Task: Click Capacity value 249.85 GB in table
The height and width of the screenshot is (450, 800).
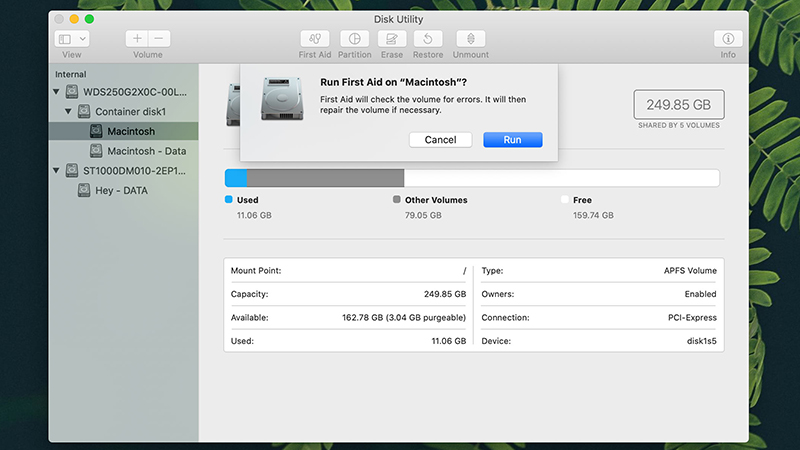Action: 445,294
